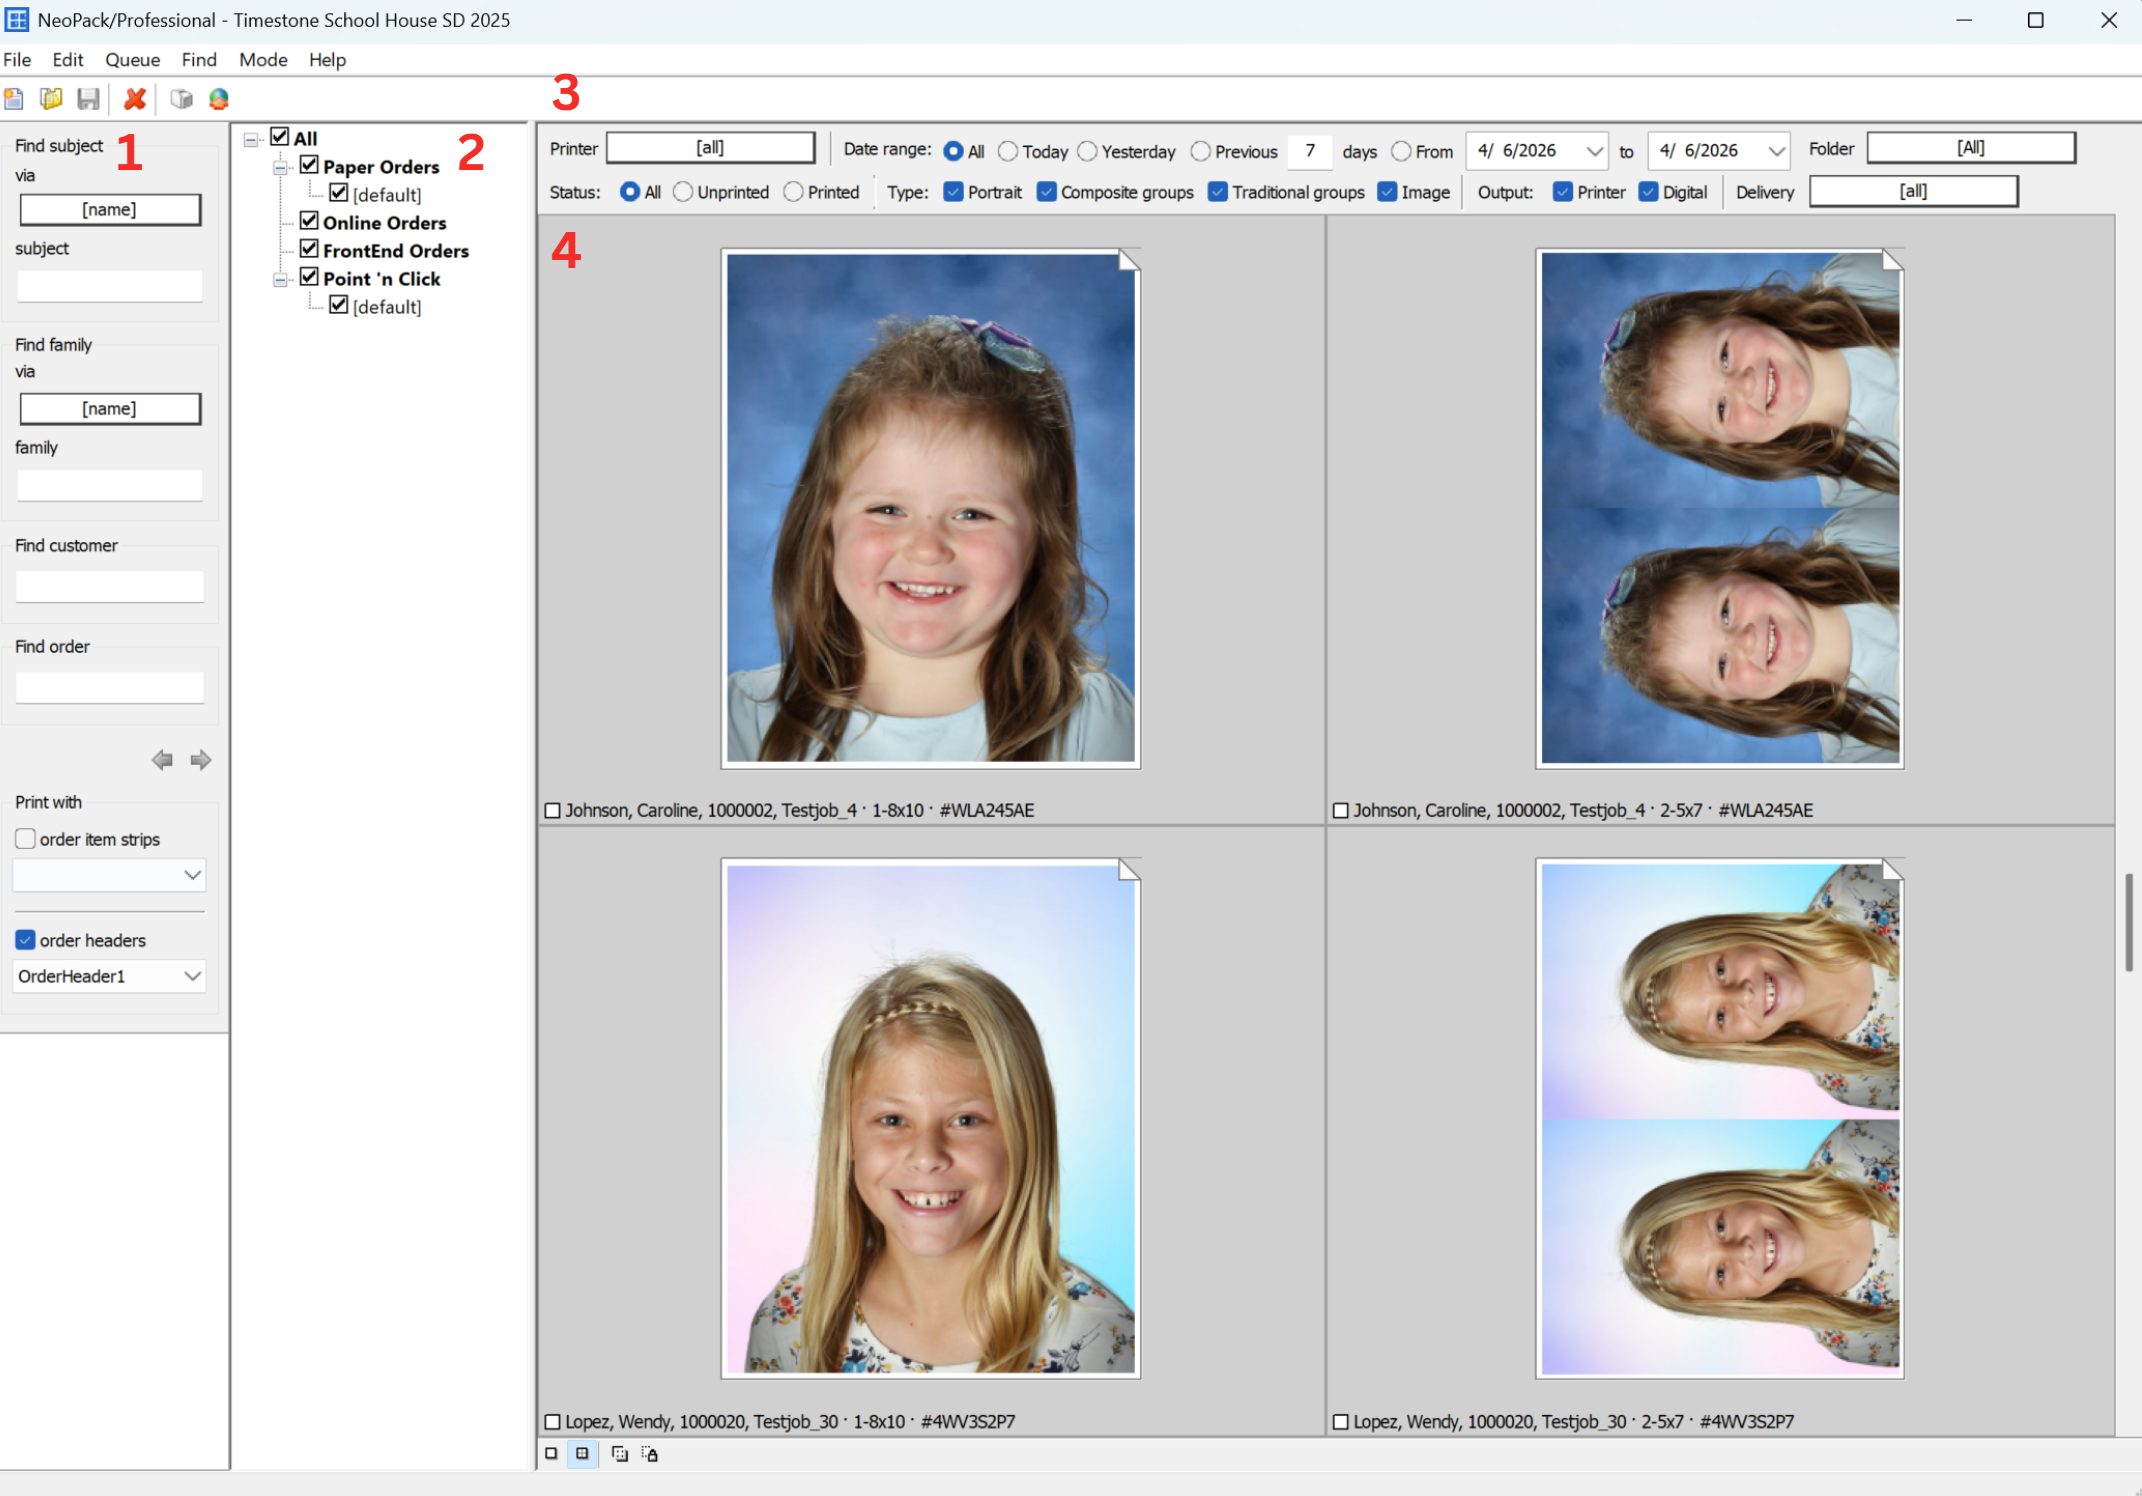Select Lopez, Wendy 2-5x7 thumbnail
Screen dimensions: 2142x1496
pyautogui.click(x=1720, y=1118)
